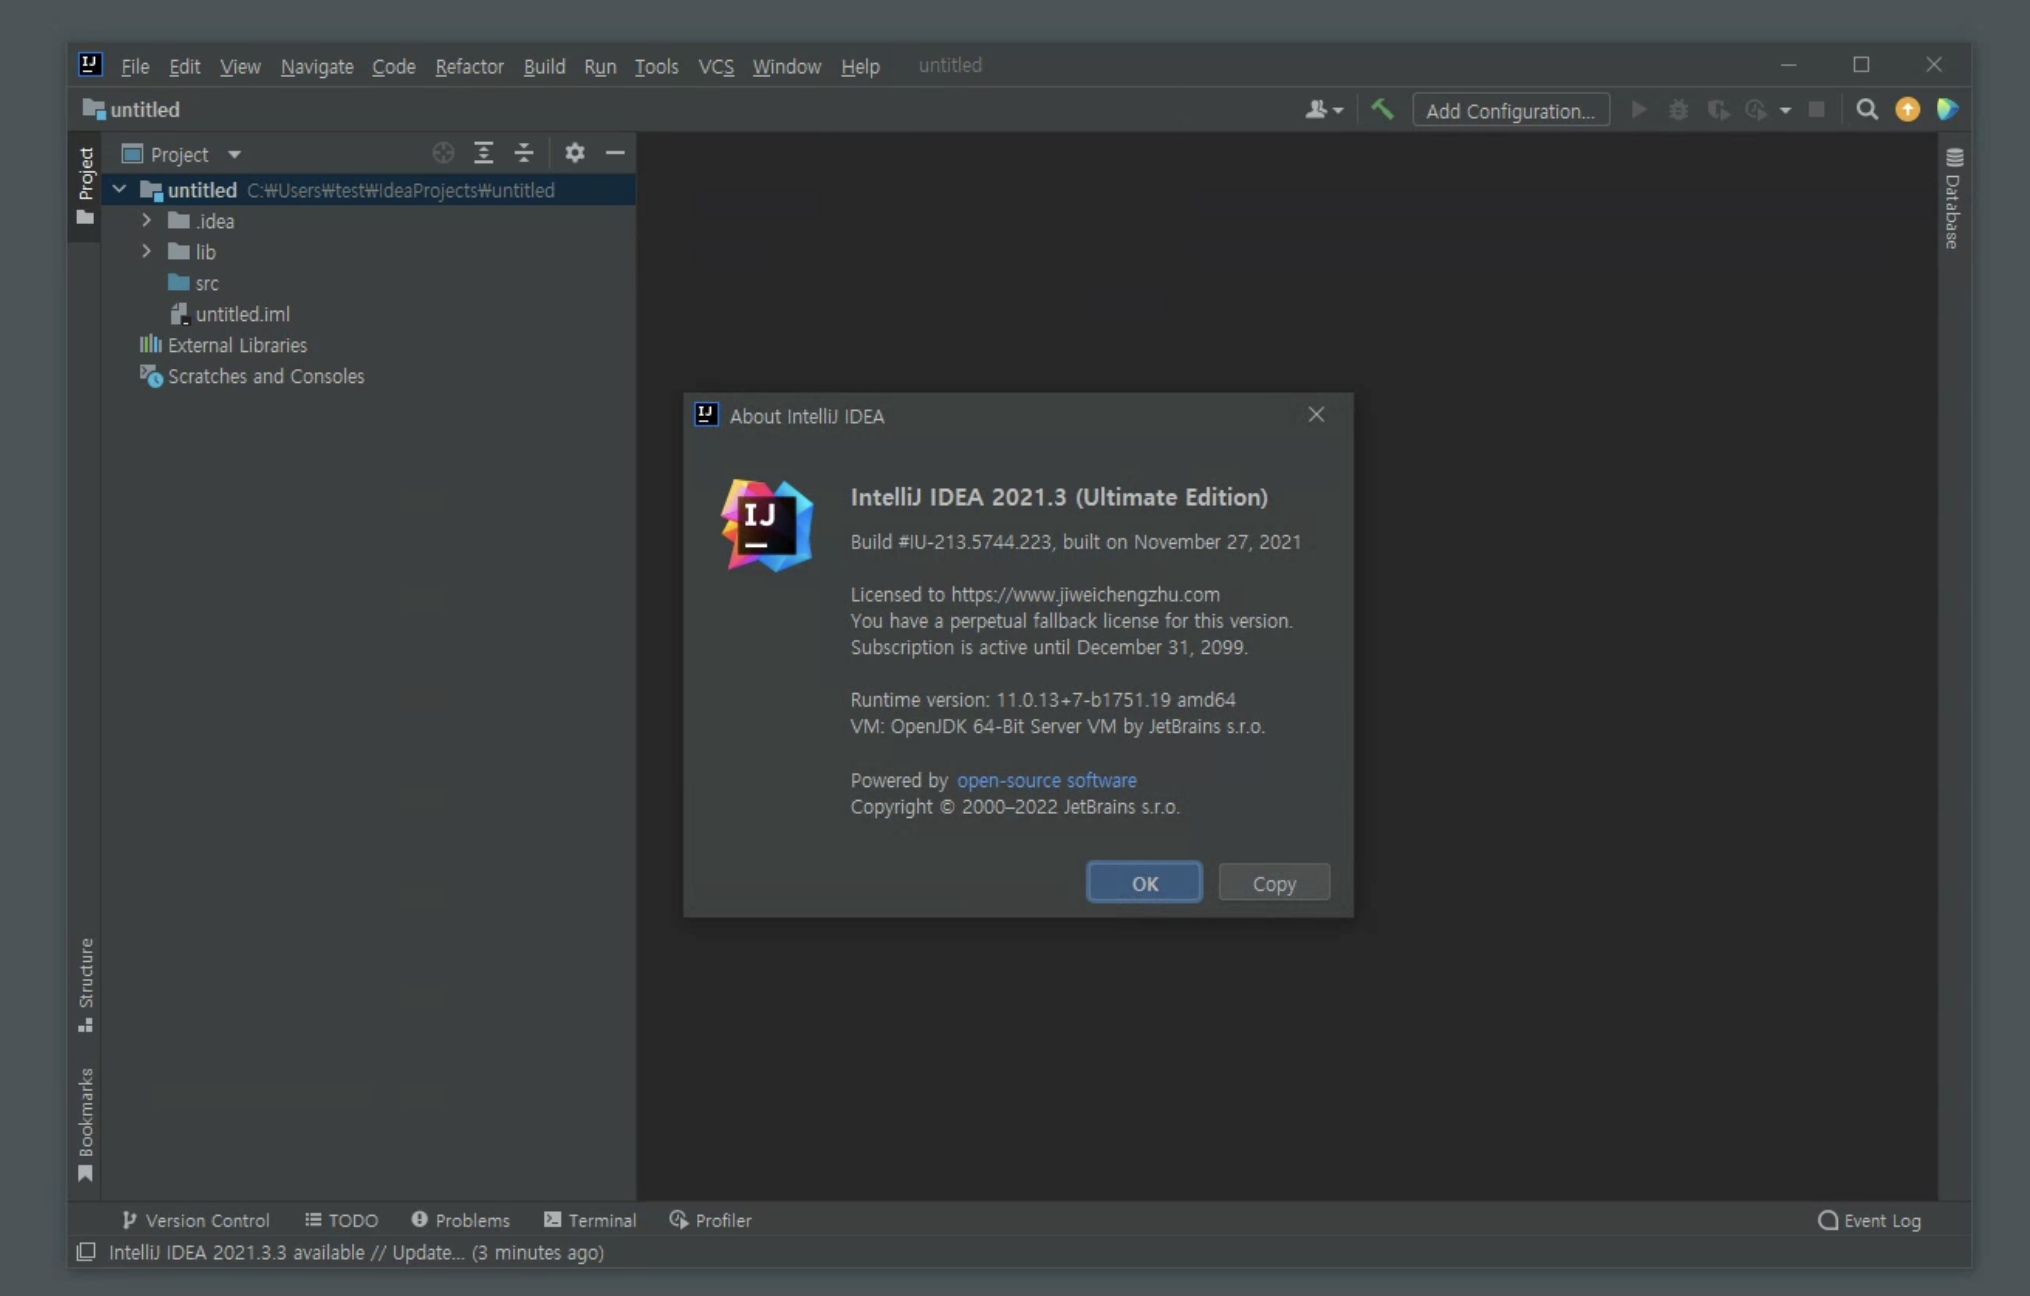Click the Collapse All icon in Project panel
This screenshot has width=2030, height=1296.
523,153
